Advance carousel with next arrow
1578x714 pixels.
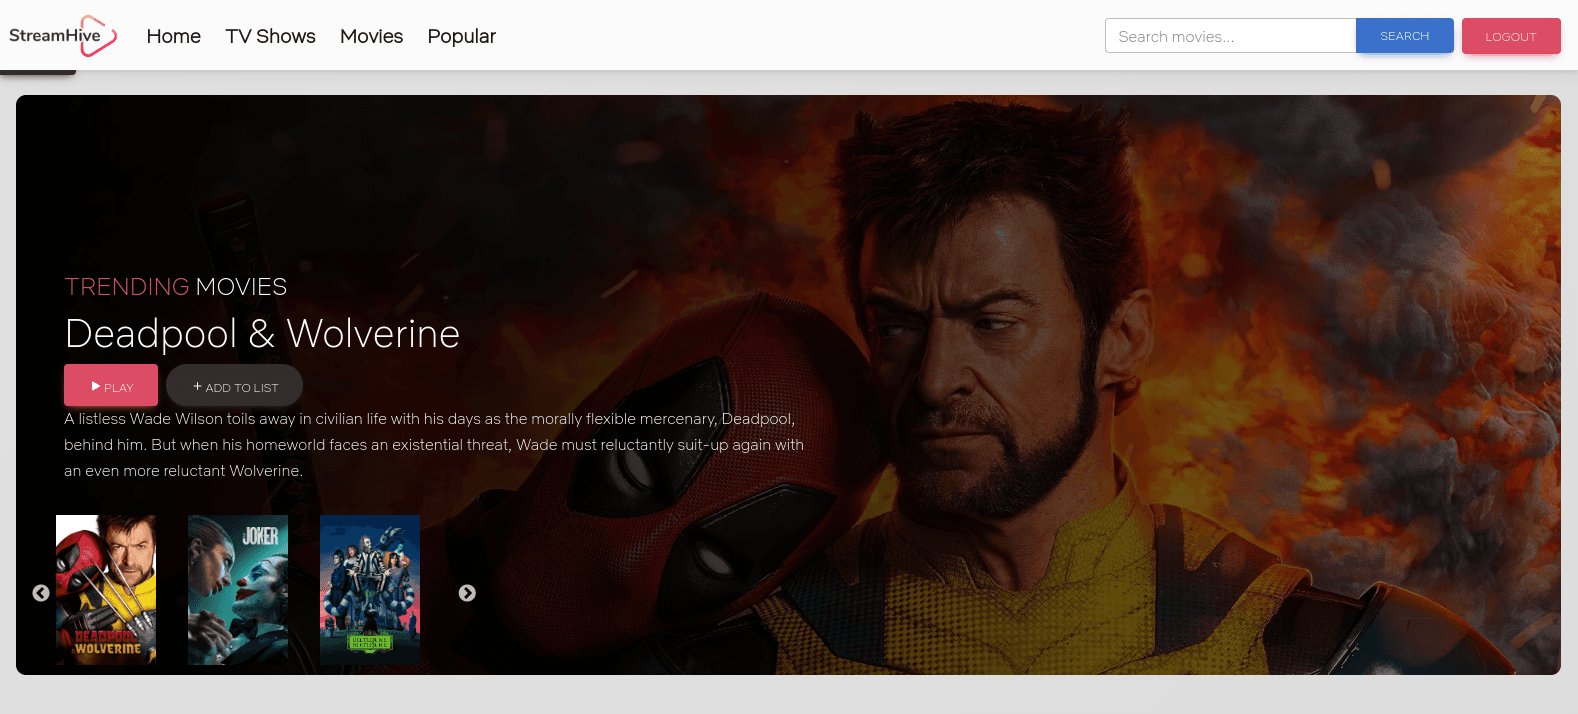[467, 593]
